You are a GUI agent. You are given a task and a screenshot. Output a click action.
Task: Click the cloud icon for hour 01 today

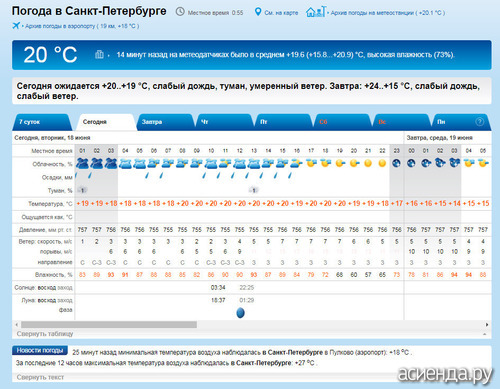[82, 164]
